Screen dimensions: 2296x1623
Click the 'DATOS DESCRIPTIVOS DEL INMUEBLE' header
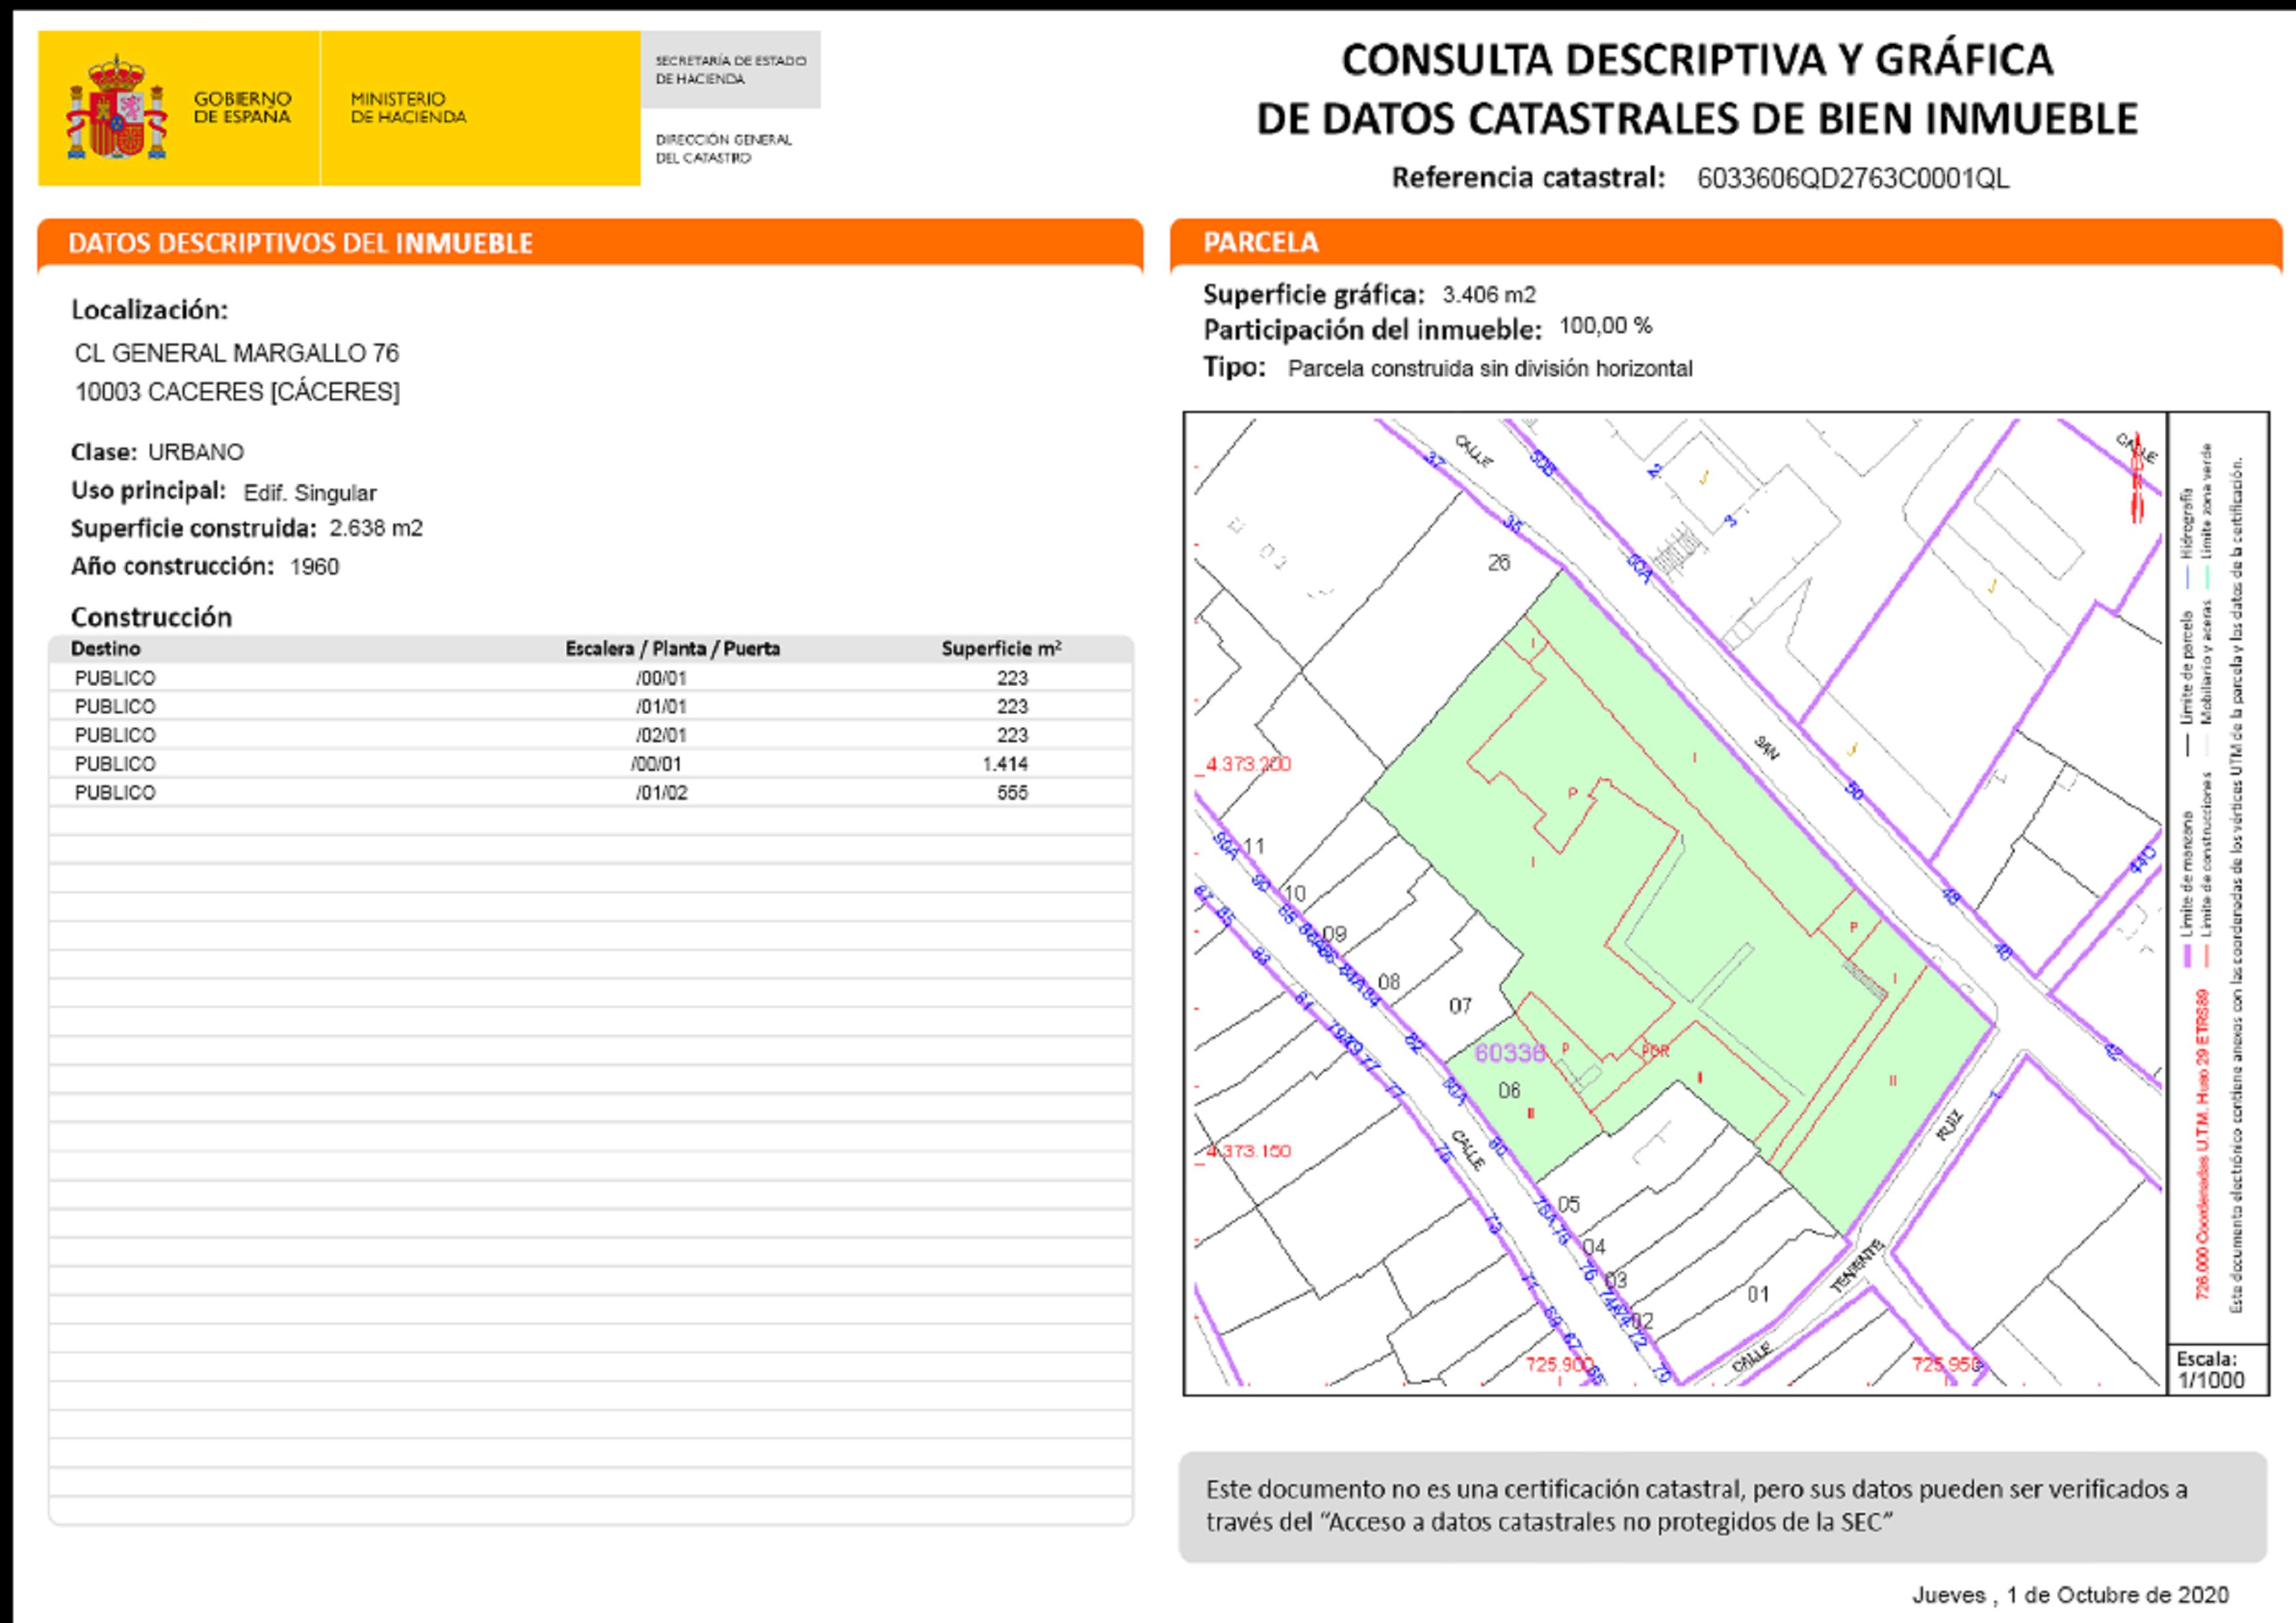click(300, 243)
